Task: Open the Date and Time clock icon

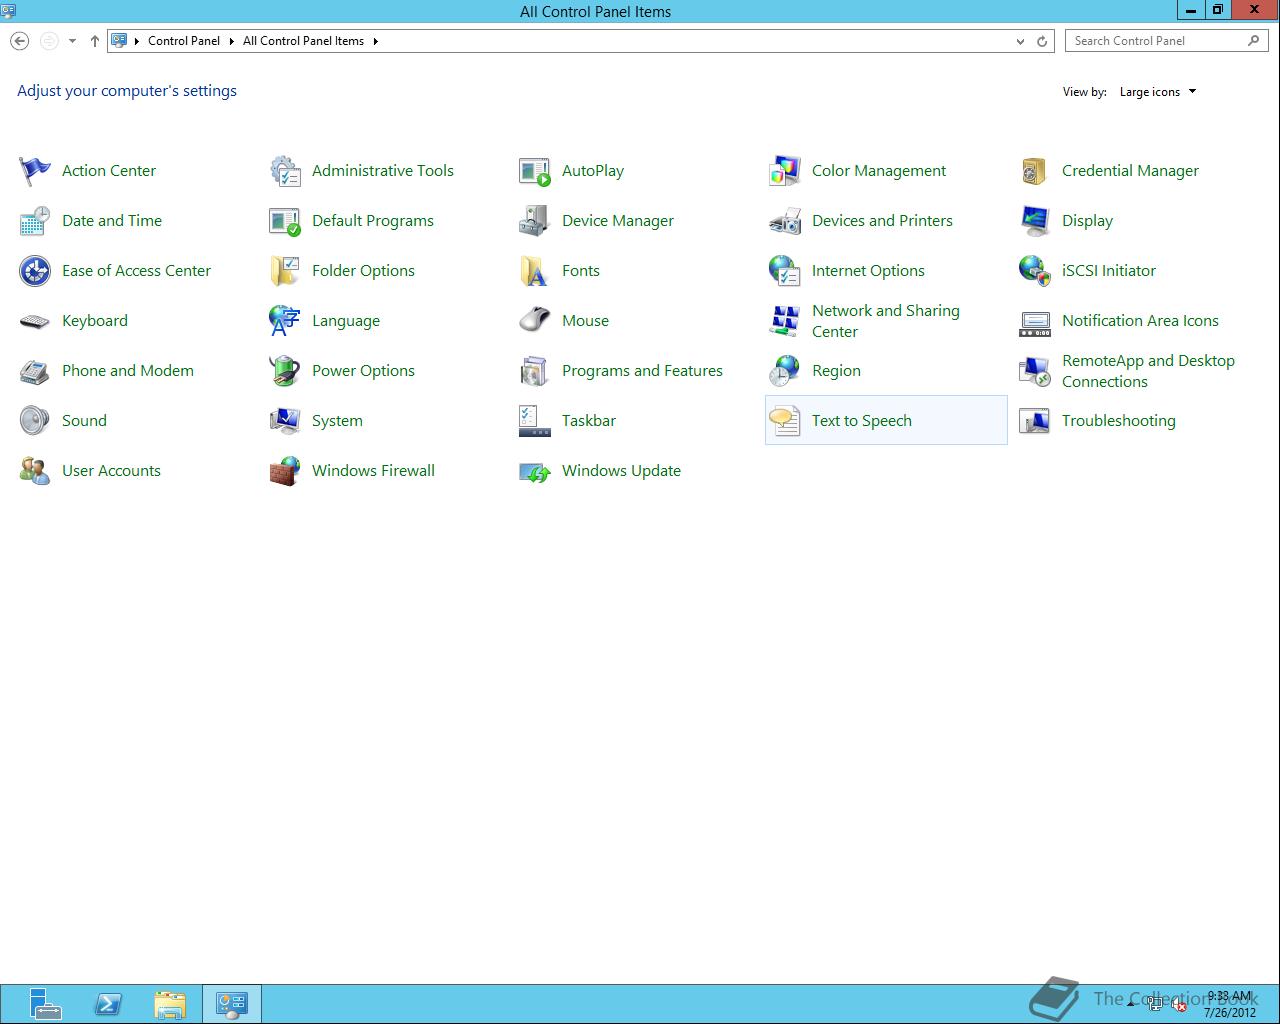Action: (x=35, y=221)
